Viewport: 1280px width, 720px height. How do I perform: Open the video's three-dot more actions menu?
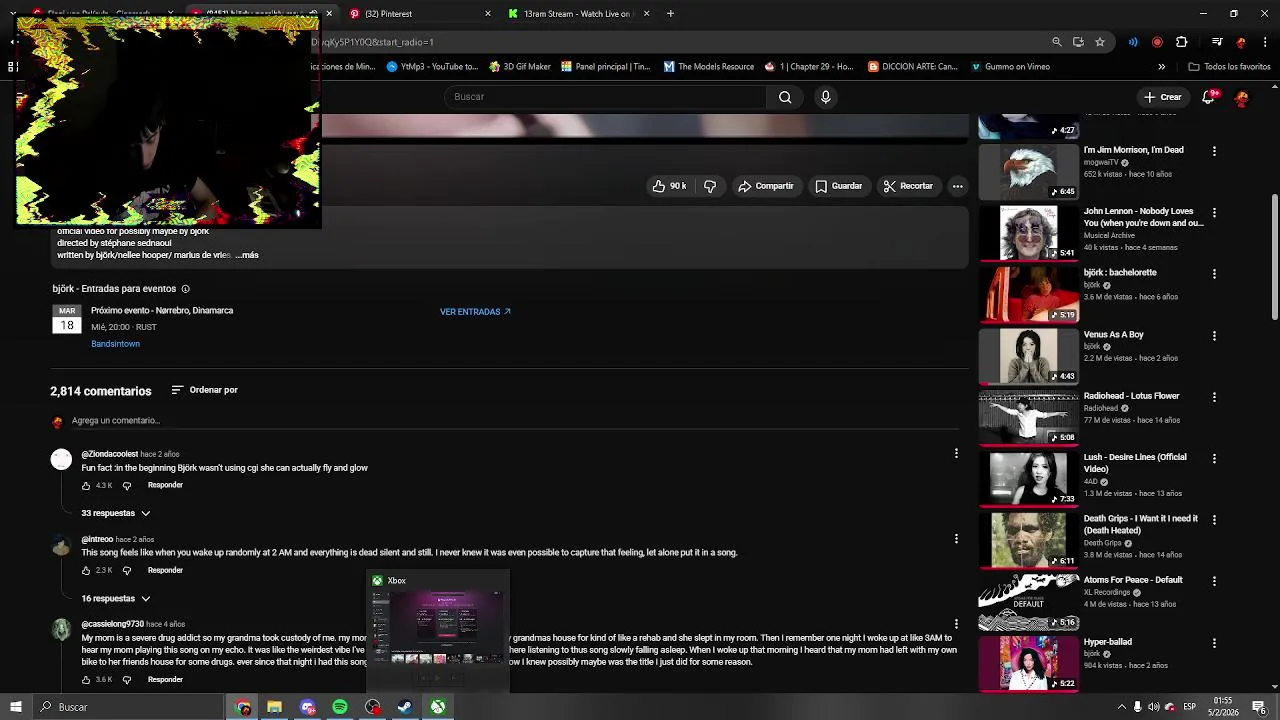[x=957, y=186]
